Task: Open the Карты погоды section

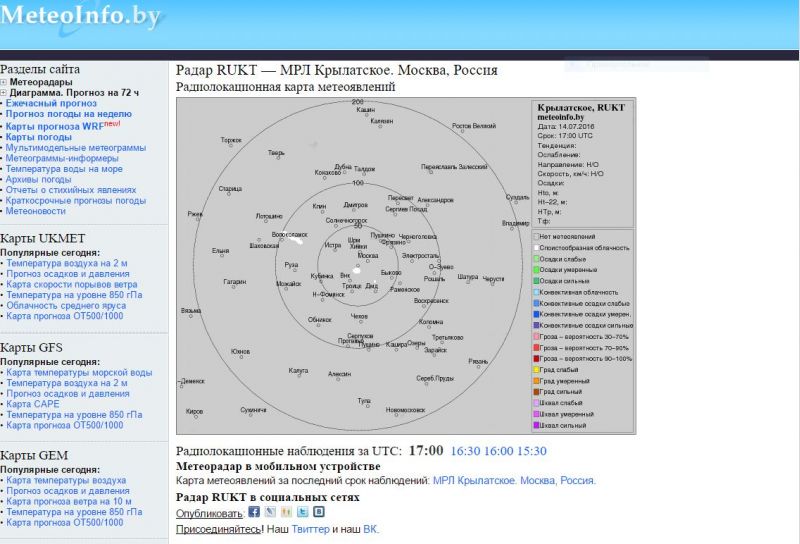Action: point(39,137)
